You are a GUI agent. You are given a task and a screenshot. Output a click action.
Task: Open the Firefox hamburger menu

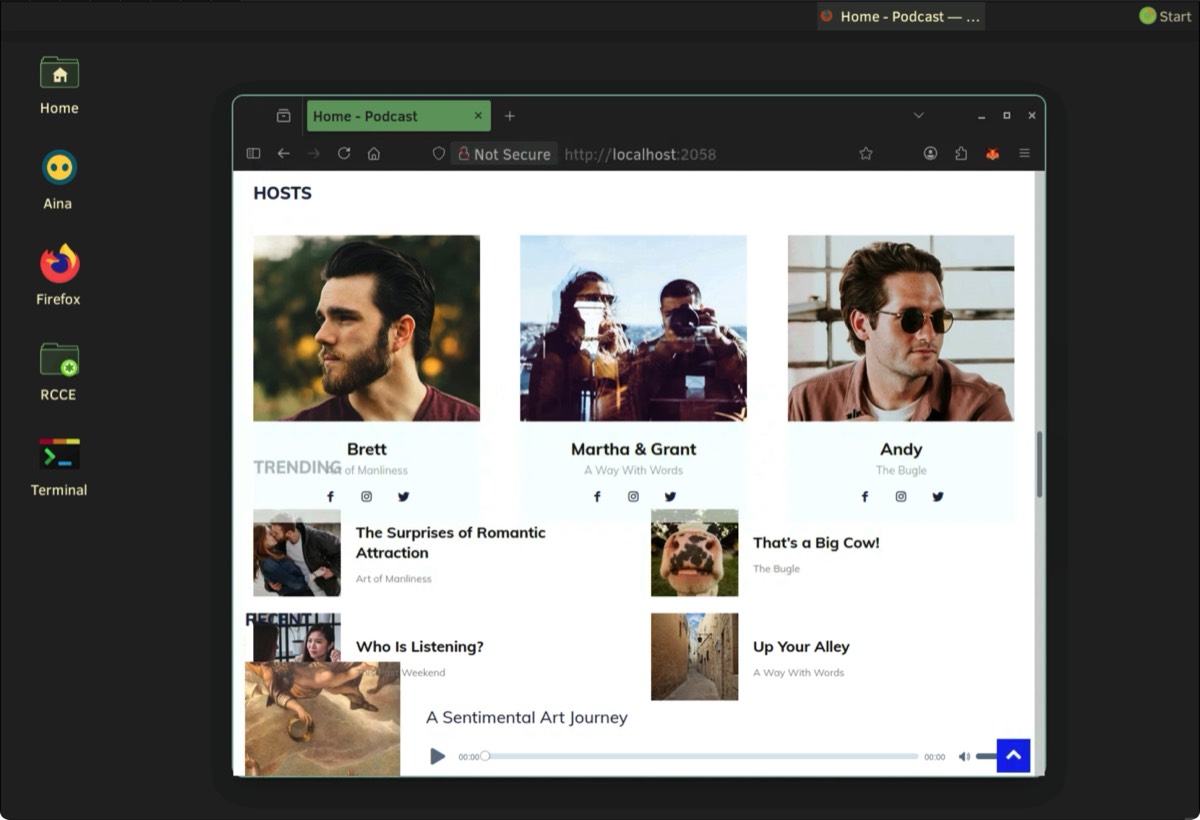1024,154
